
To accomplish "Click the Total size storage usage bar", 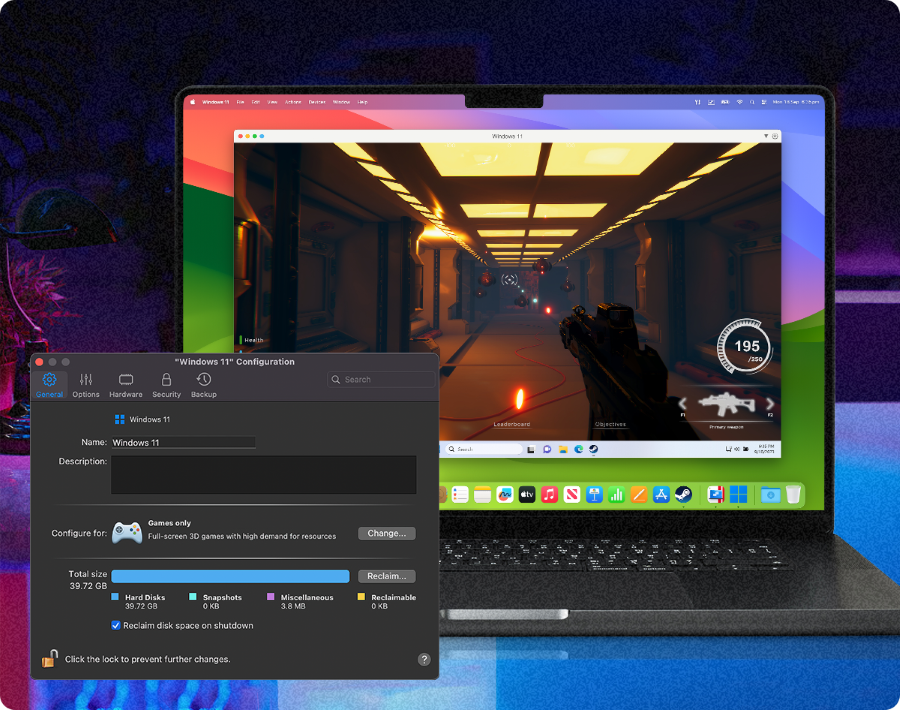I will [x=230, y=576].
